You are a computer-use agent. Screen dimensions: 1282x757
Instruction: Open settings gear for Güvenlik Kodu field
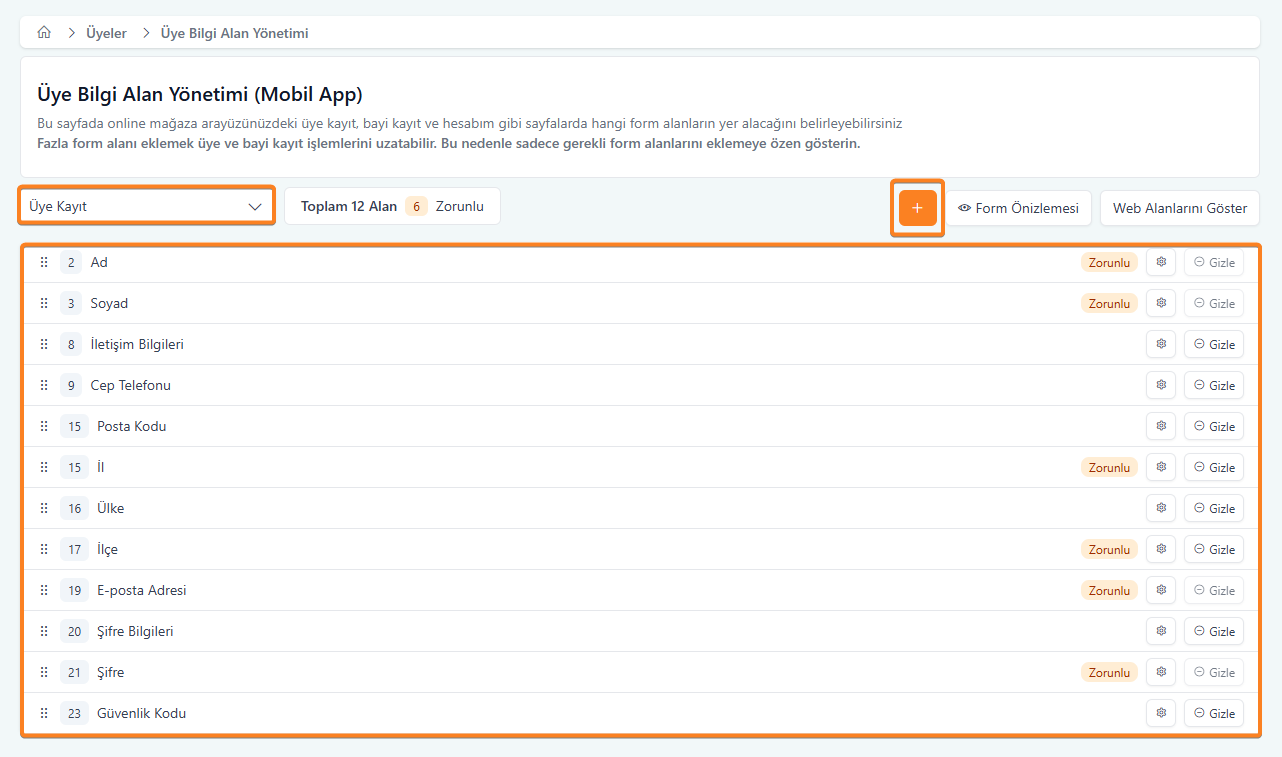point(1161,714)
